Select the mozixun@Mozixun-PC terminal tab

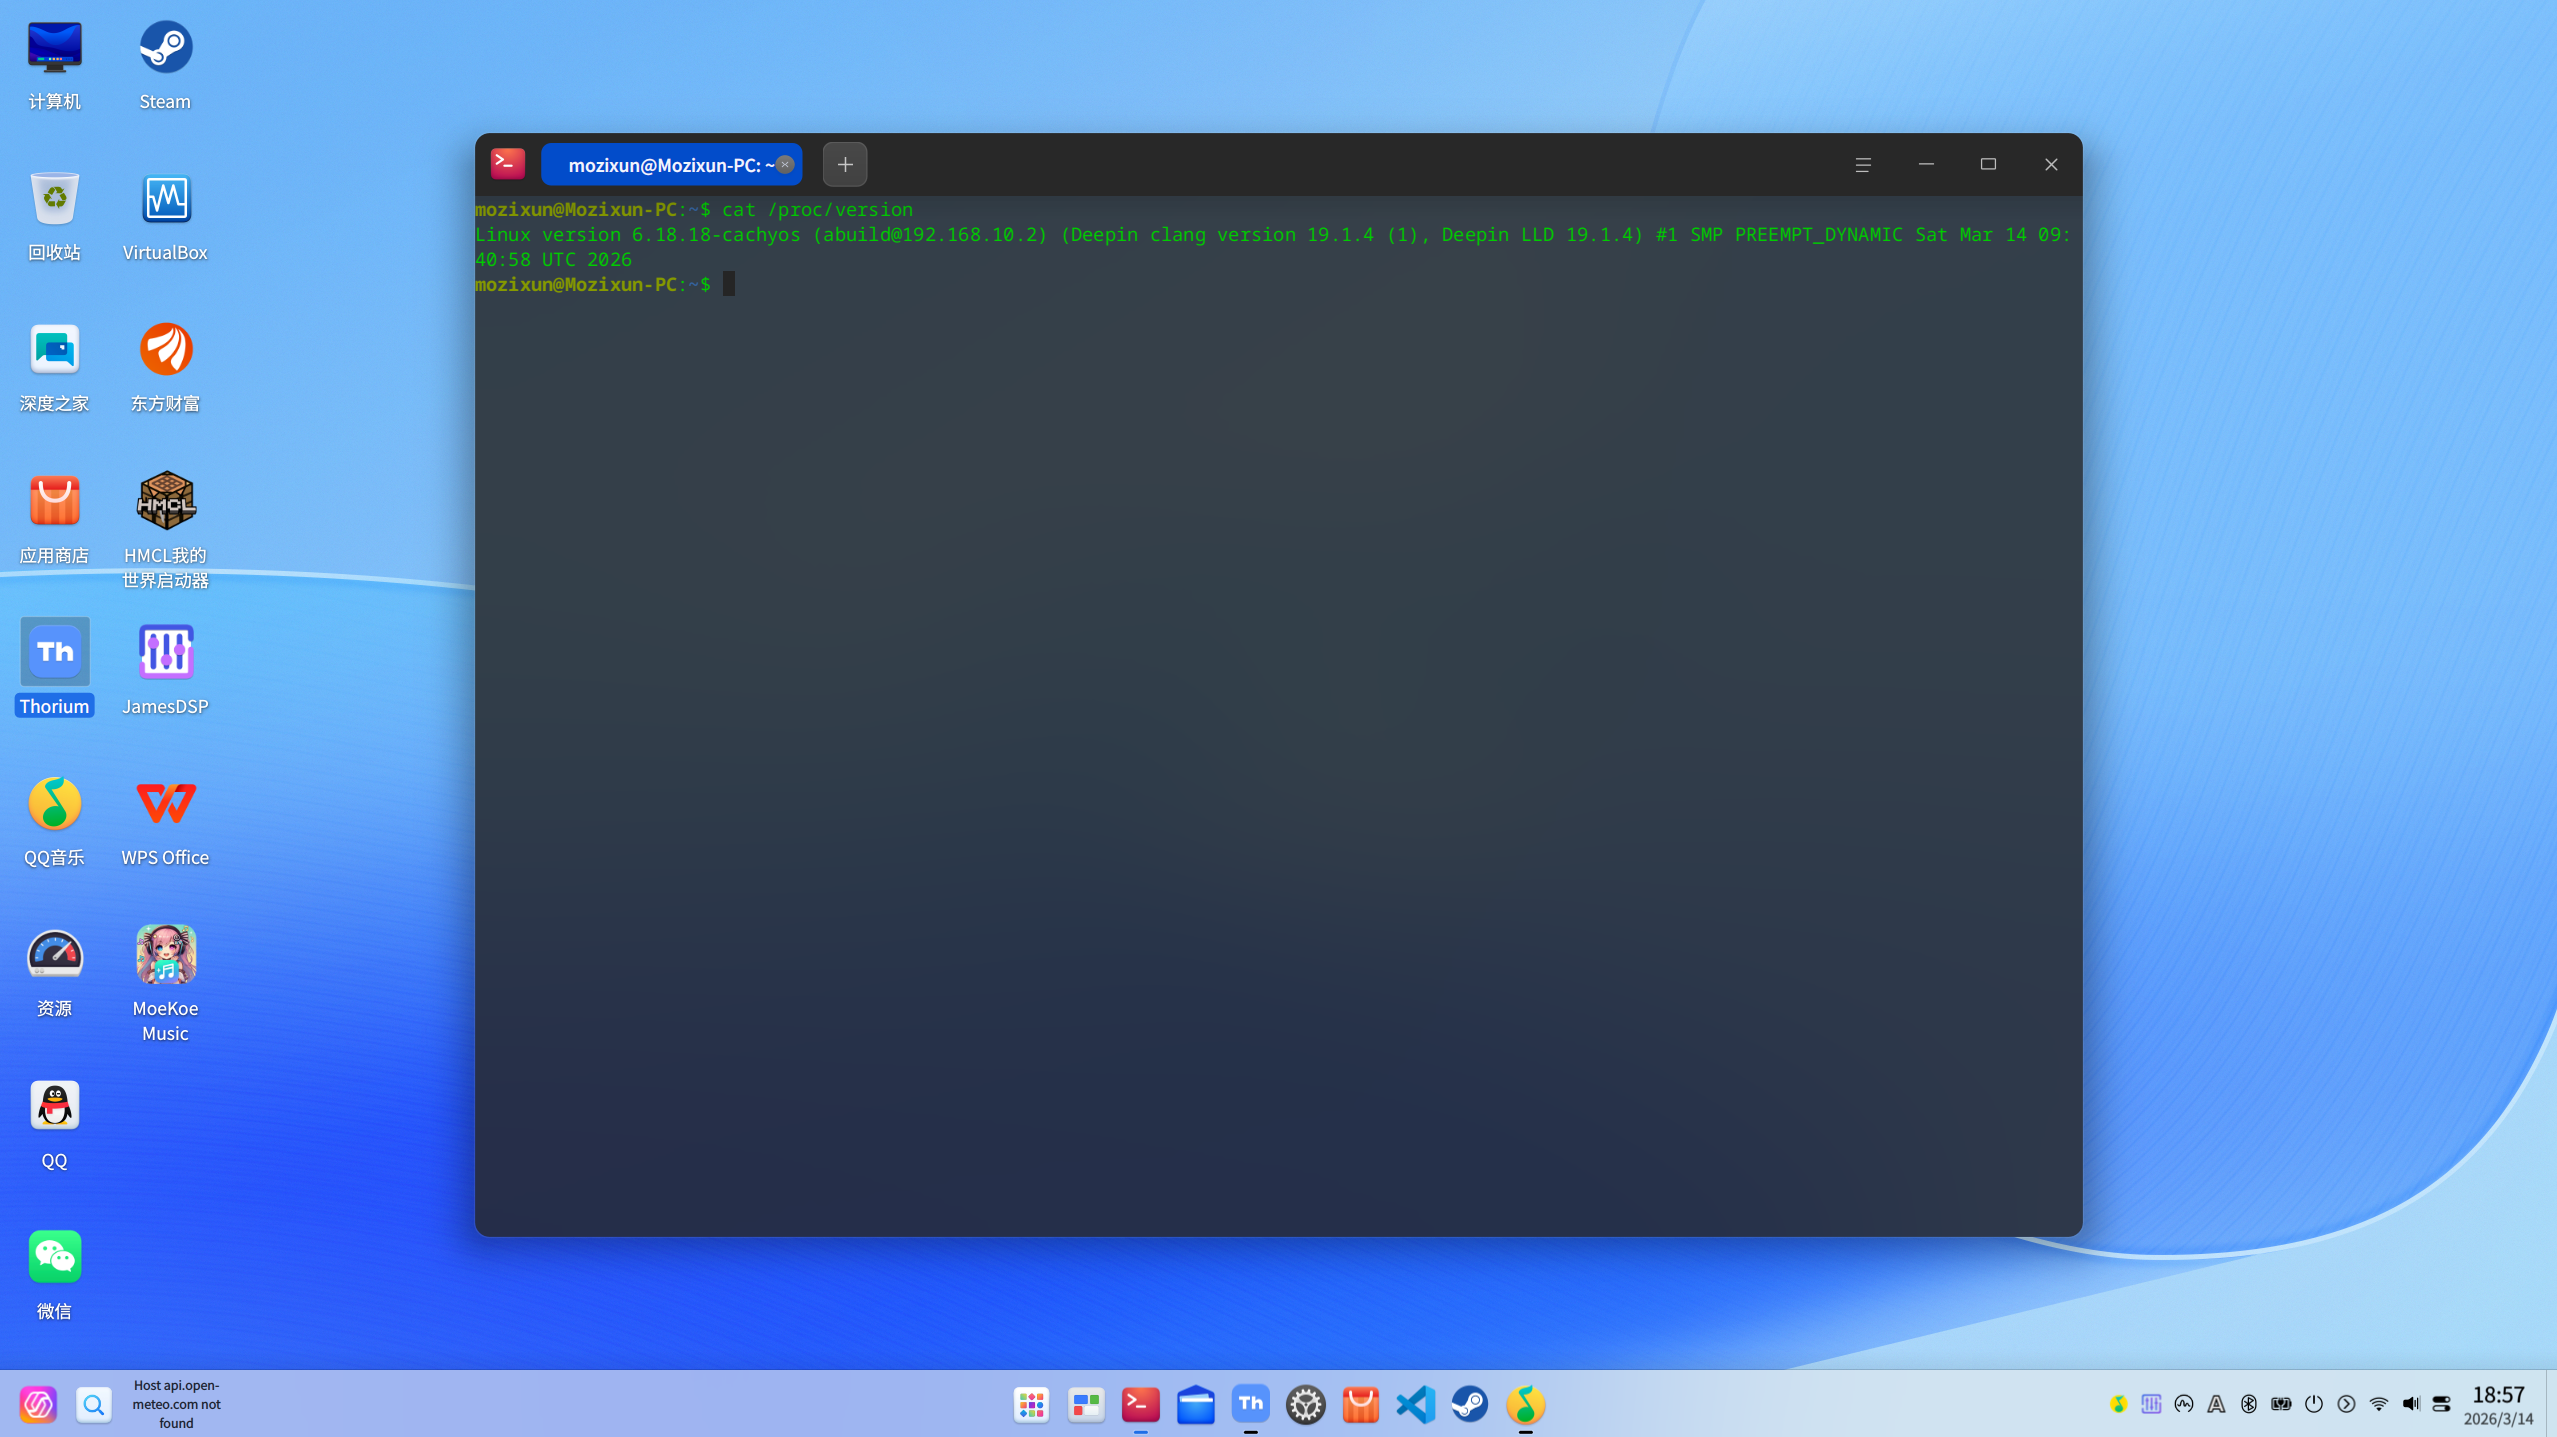(660, 165)
